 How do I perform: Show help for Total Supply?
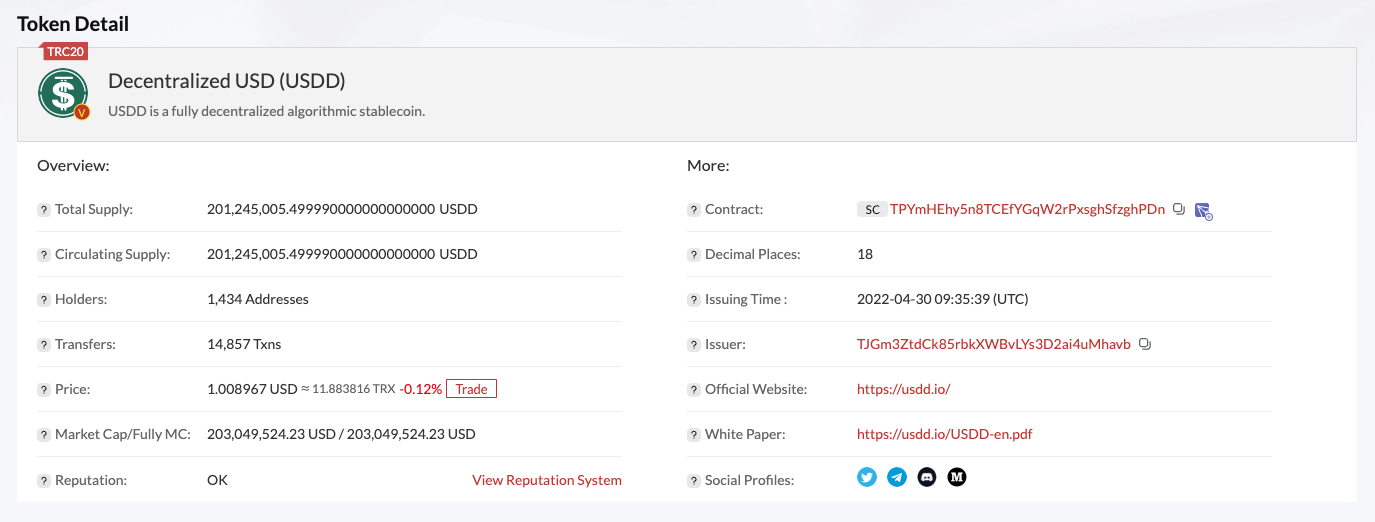click(x=44, y=210)
